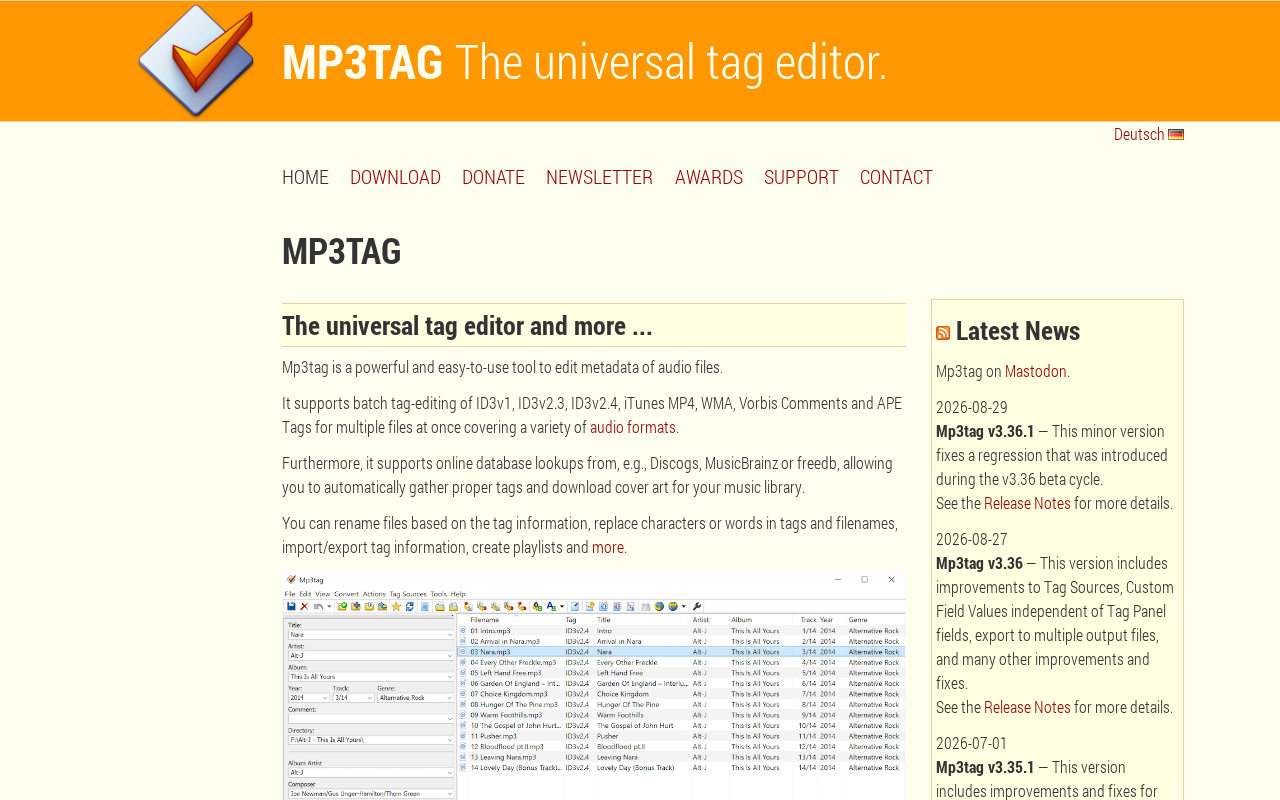
Task: Click the 'Latest News' heading
Action: 1018,331
